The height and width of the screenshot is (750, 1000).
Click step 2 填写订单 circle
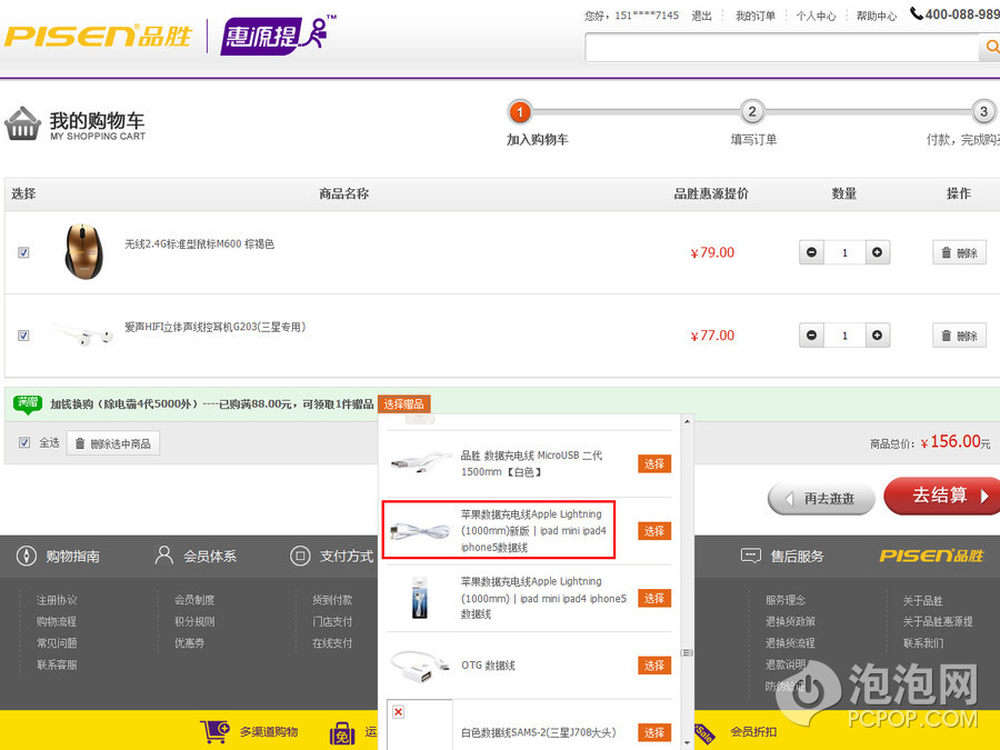(x=752, y=112)
